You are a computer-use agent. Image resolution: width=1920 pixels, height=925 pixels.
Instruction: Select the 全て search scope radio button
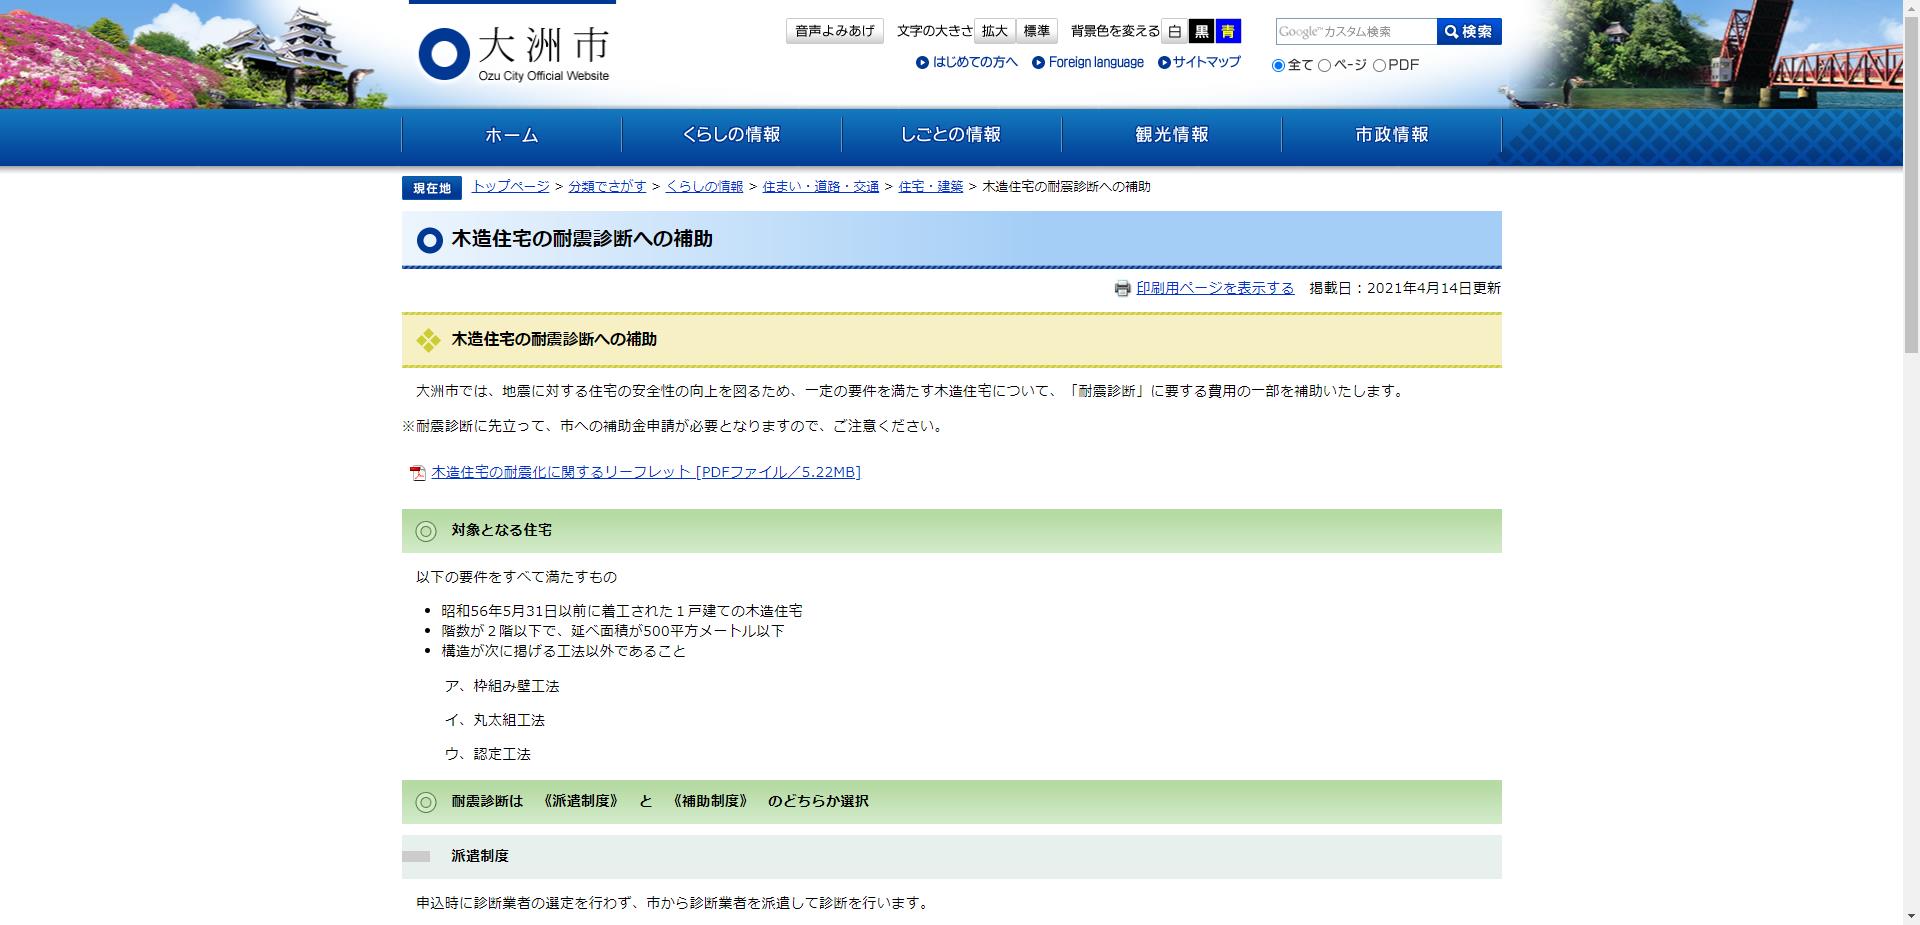1277,65
